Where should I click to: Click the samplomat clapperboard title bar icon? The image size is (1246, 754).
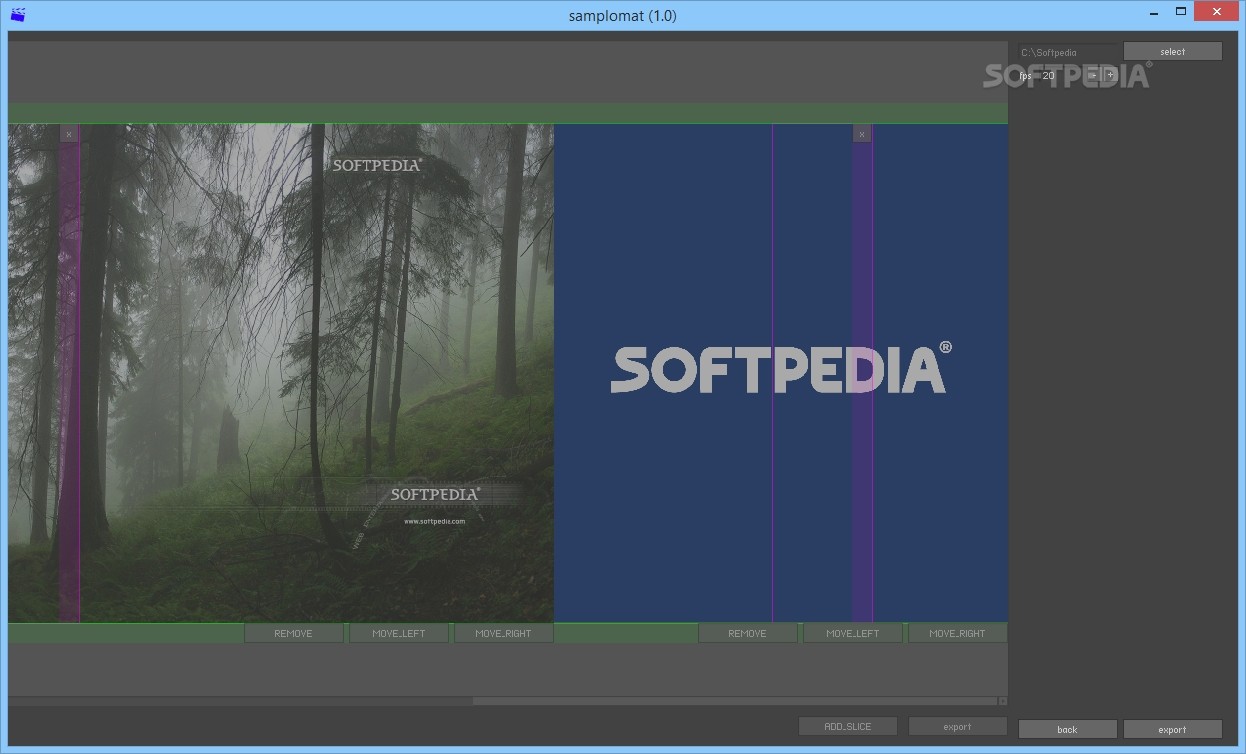(x=18, y=14)
